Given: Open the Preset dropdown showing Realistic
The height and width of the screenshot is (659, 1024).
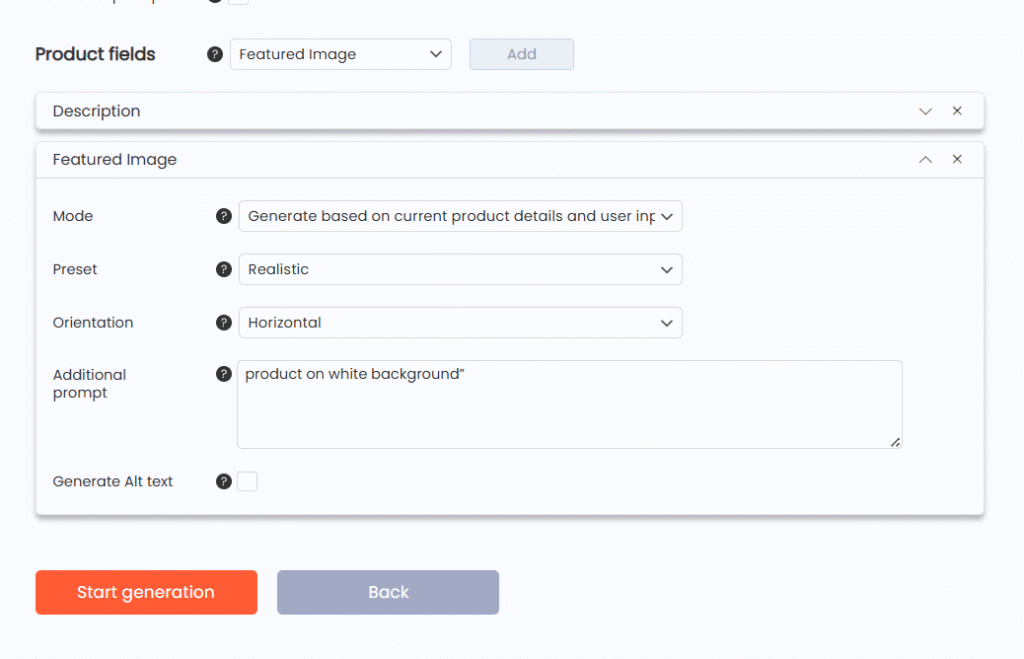Looking at the screenshot, I should click(x=460, y=269).
